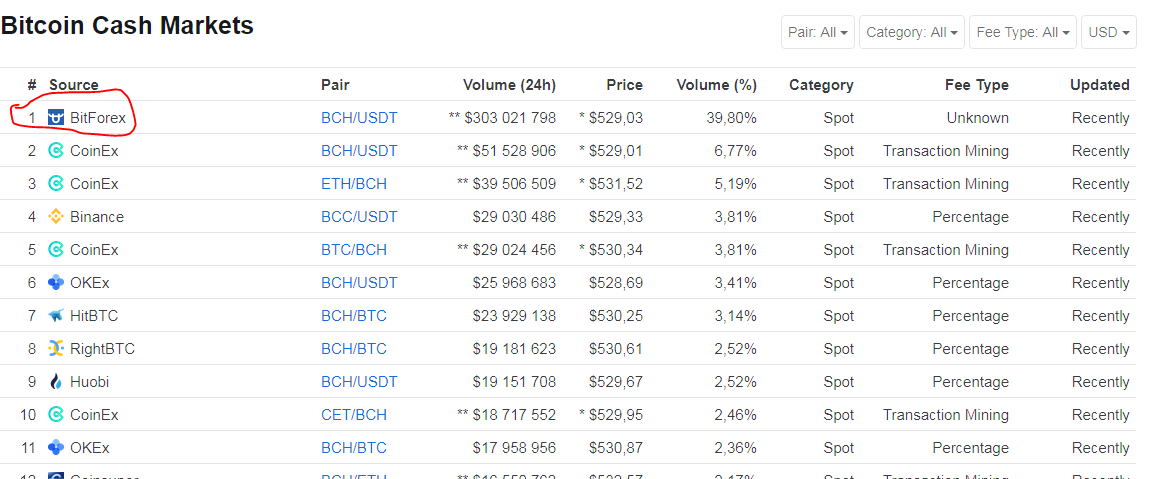
Task: Sort by the Price column header
Action: tap(624, 85)
